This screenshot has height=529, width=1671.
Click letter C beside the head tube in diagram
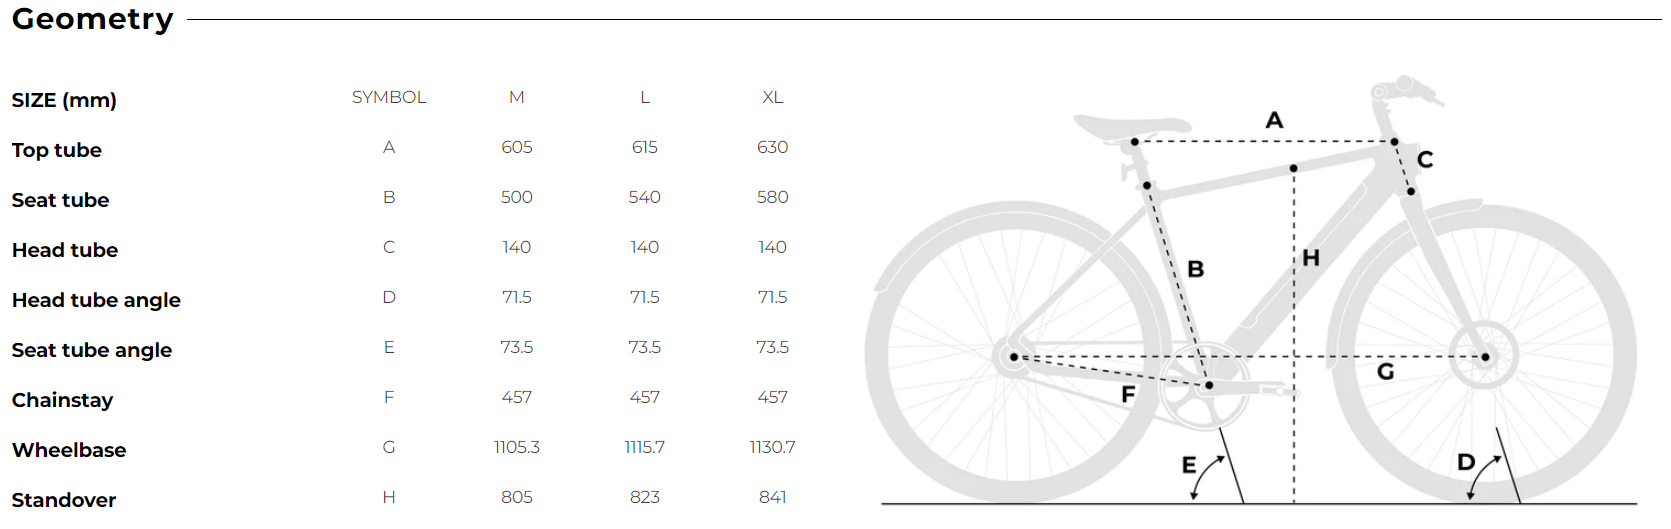coord(1425,160)
